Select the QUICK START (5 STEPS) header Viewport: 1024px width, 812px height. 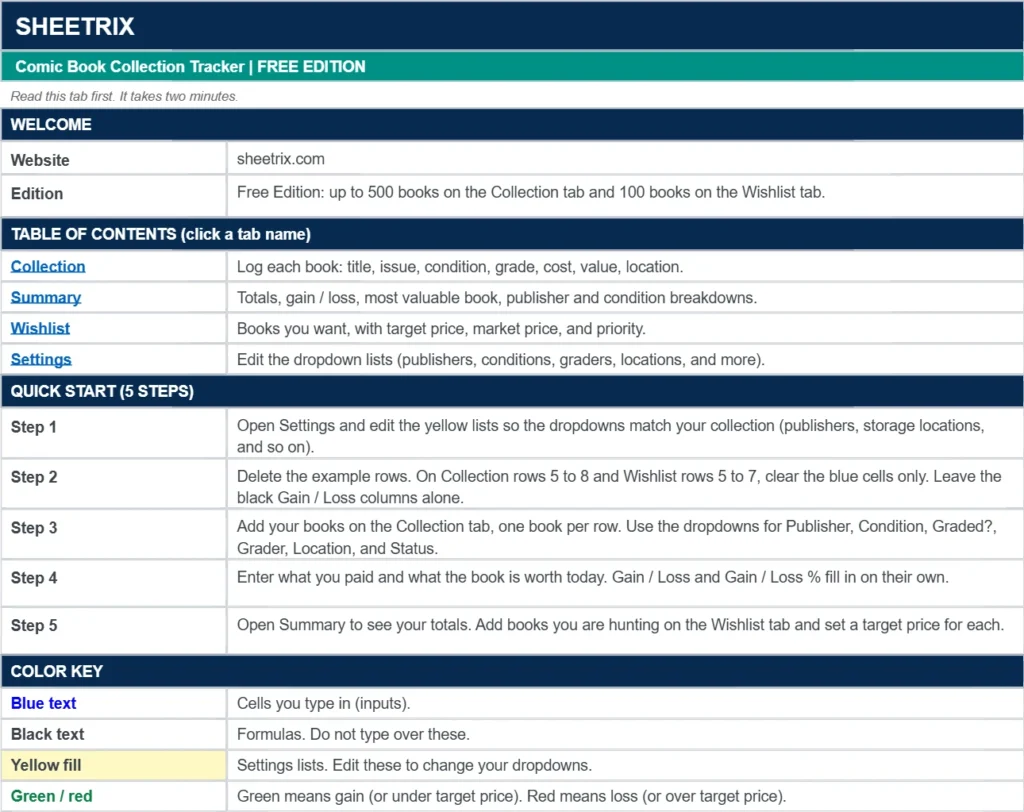click(512, 391)
